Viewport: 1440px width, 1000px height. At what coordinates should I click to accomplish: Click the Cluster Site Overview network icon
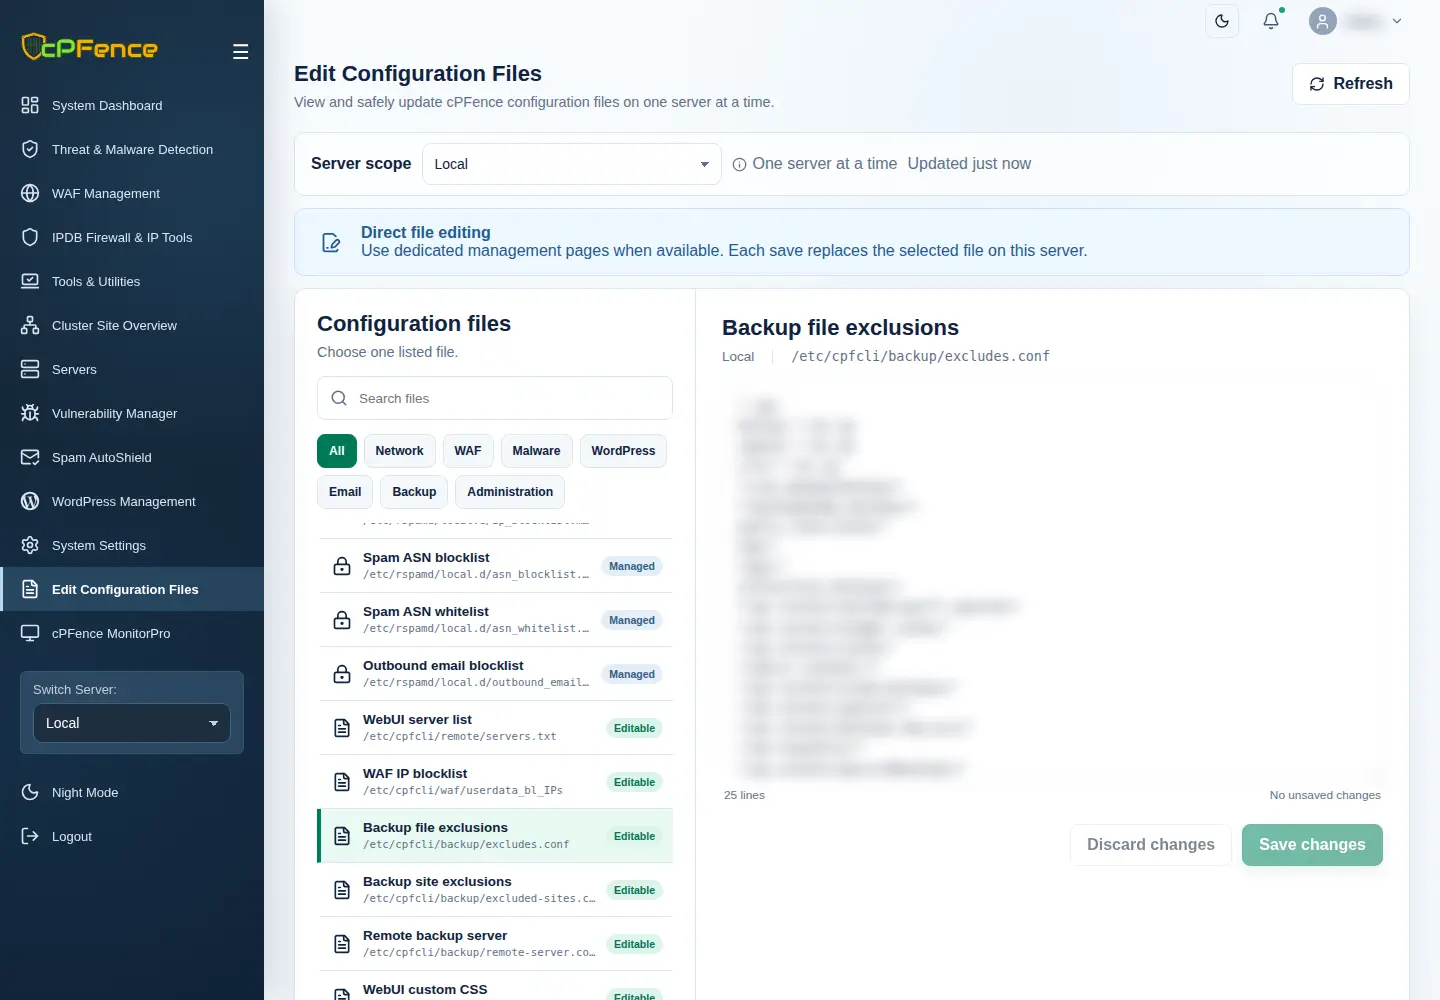pyautogui.click(x=30, y=325)
